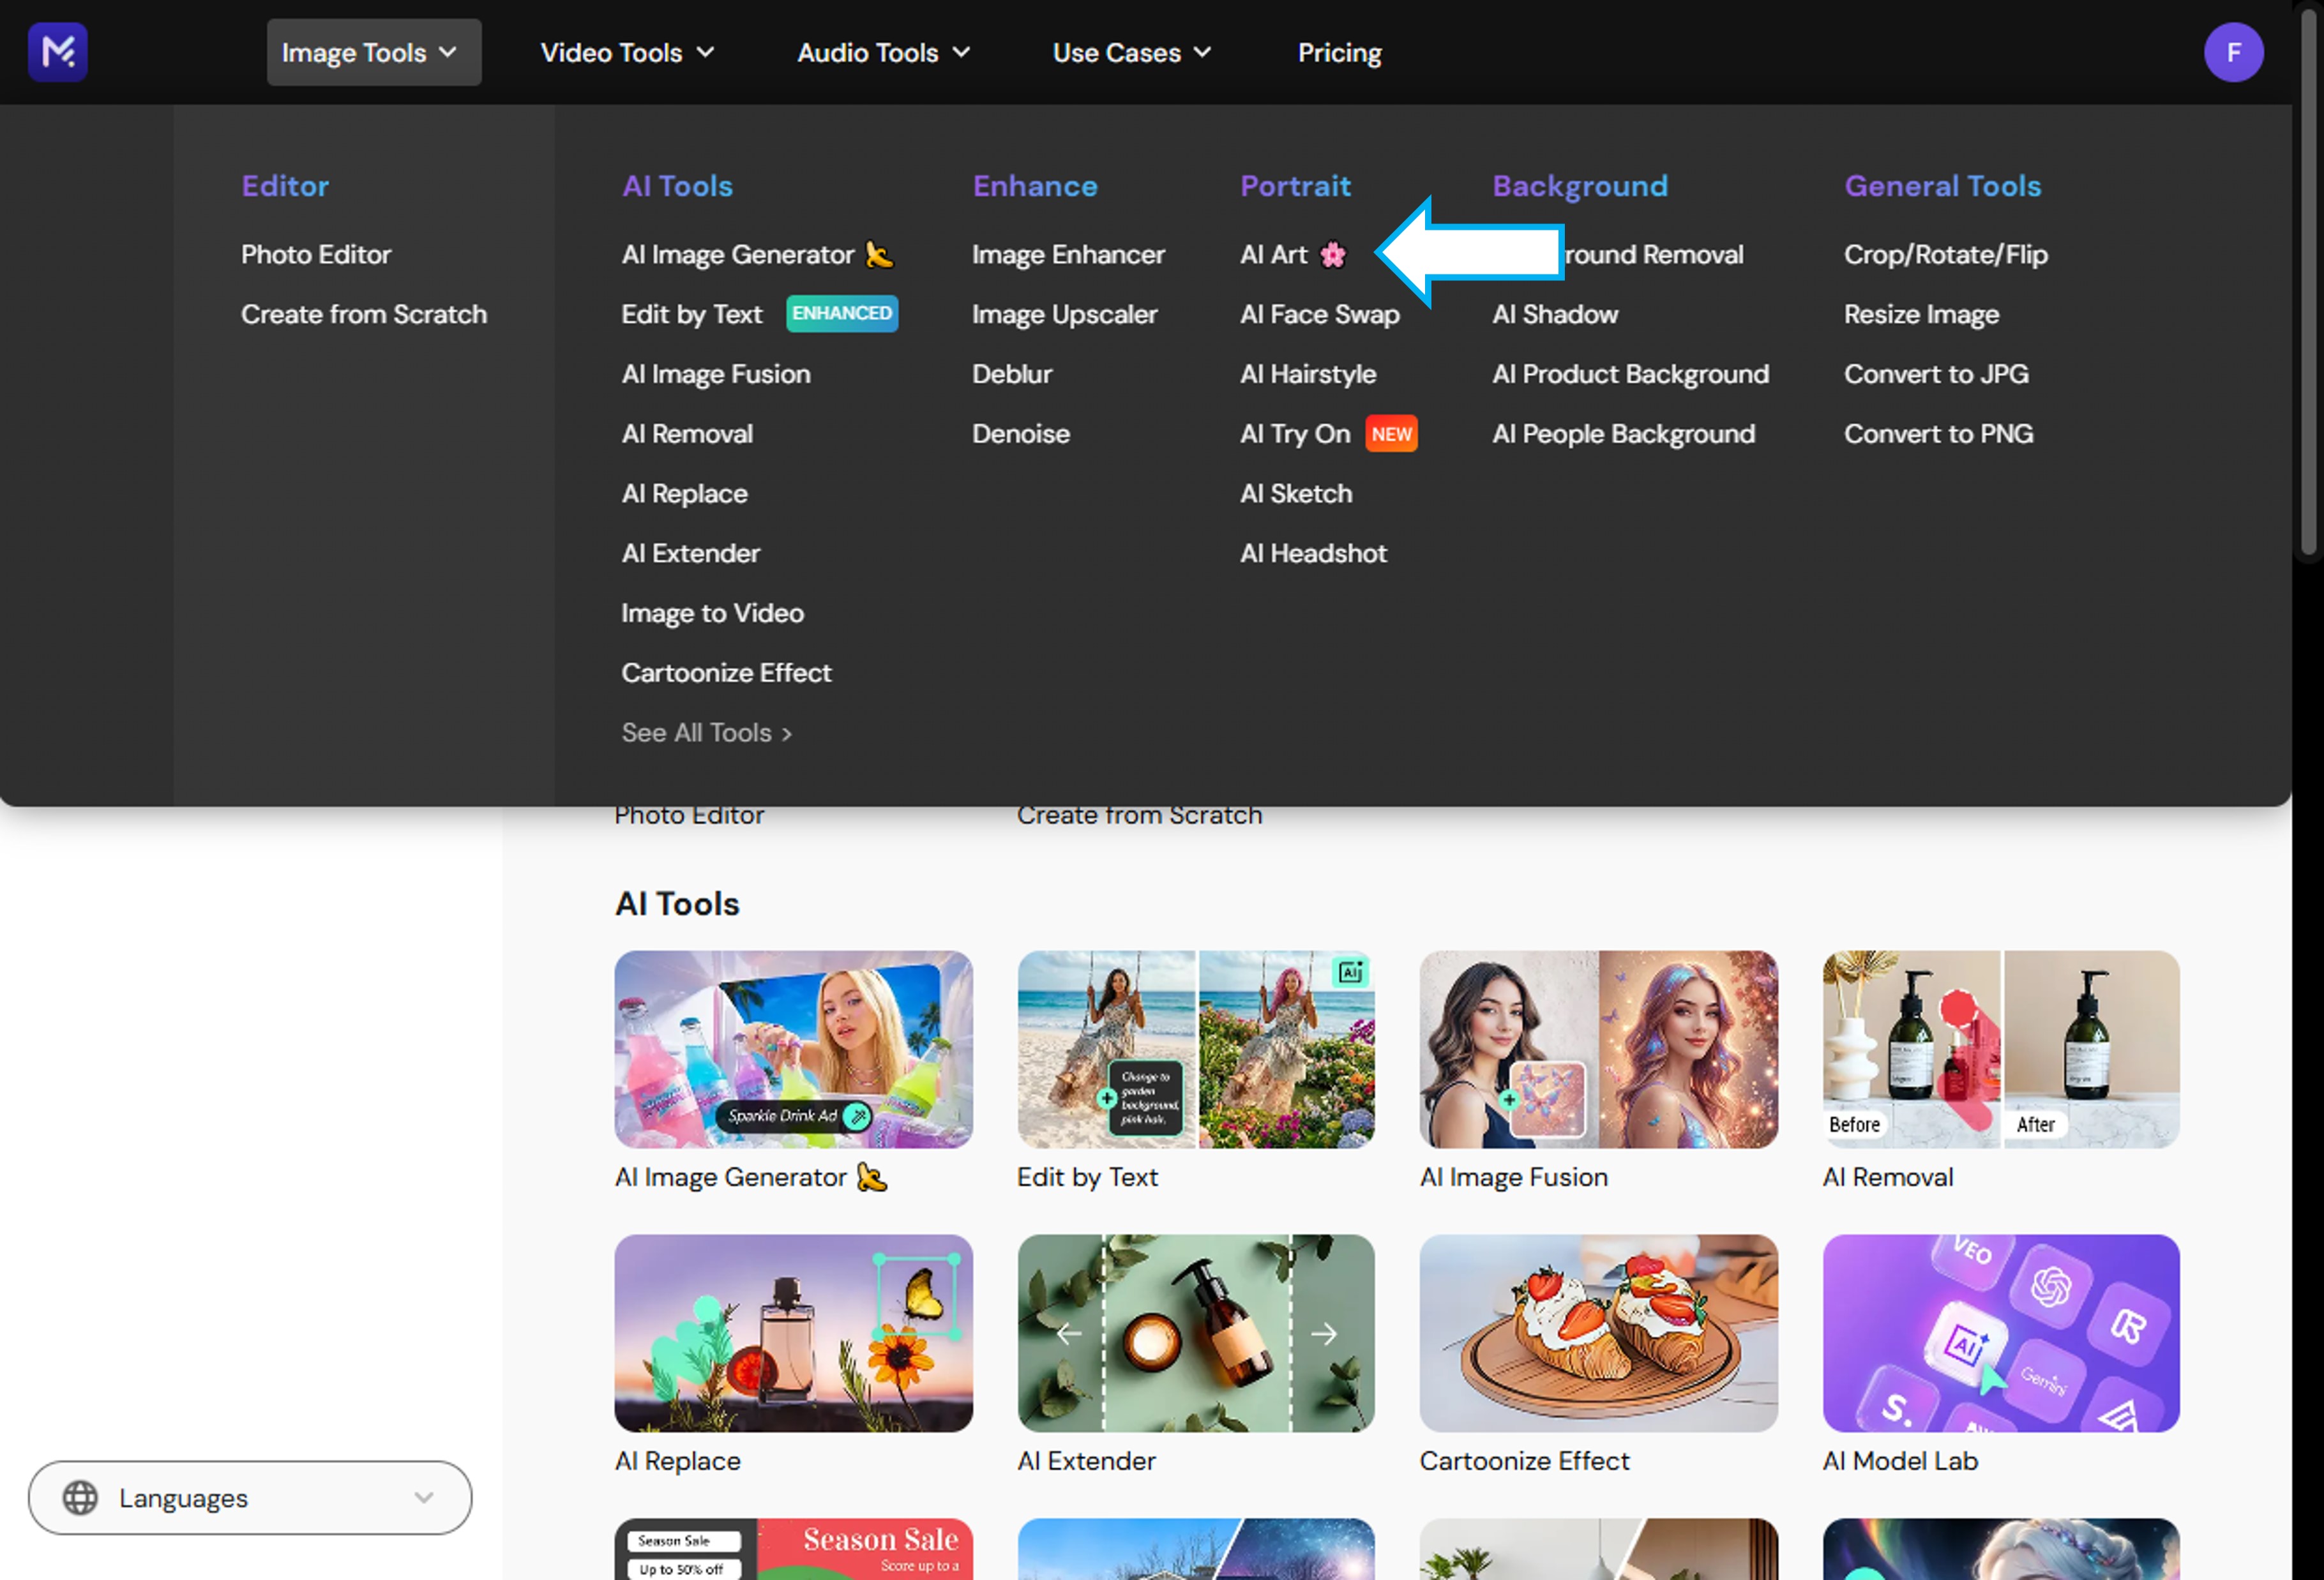This screenshot has height=1580, width=2324.
Task: Choose Image Upscaler in Enhance column
Action: click(x=1064, y=314)
